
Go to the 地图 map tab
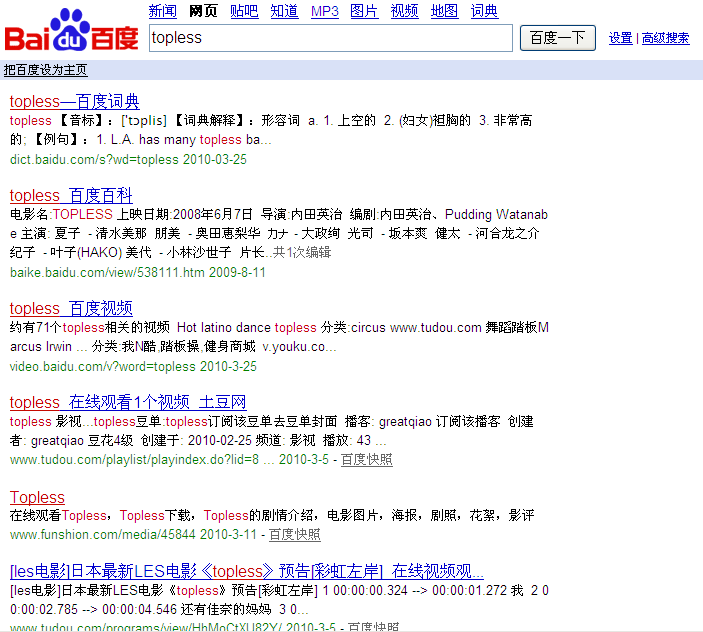[x=444, y=11]
